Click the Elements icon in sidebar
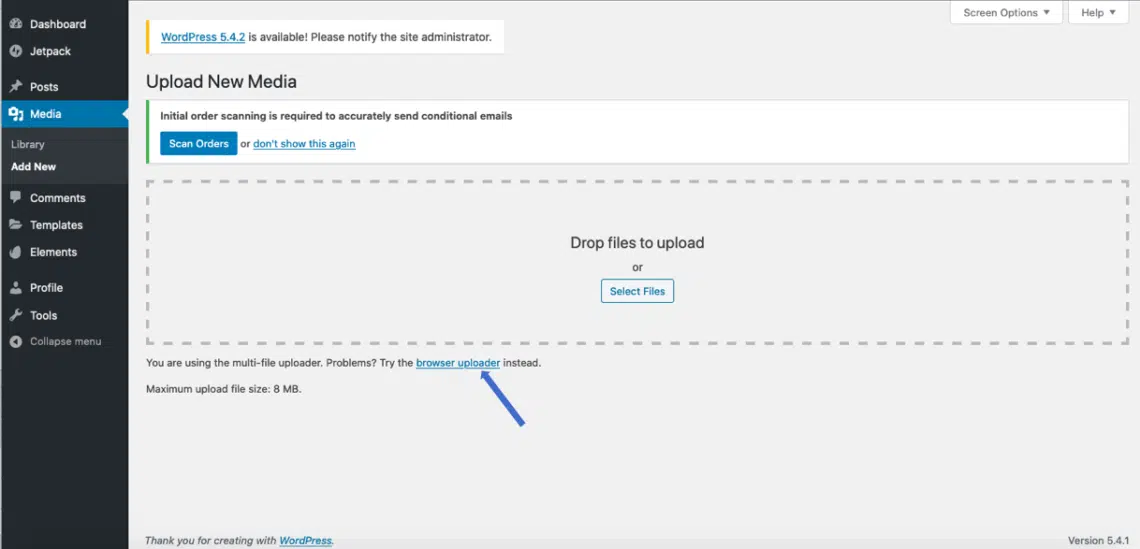This screenshot has height=549, width=1140. coord(15,252)
